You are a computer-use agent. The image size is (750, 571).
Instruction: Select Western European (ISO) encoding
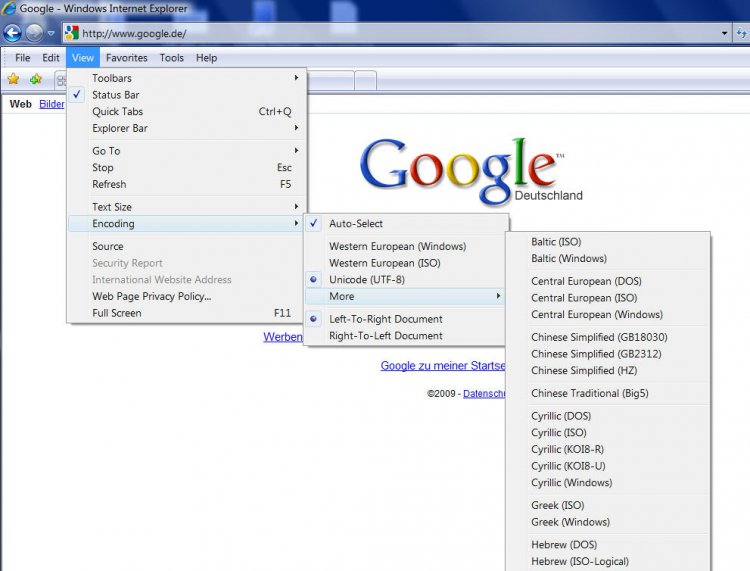[406, 263]
